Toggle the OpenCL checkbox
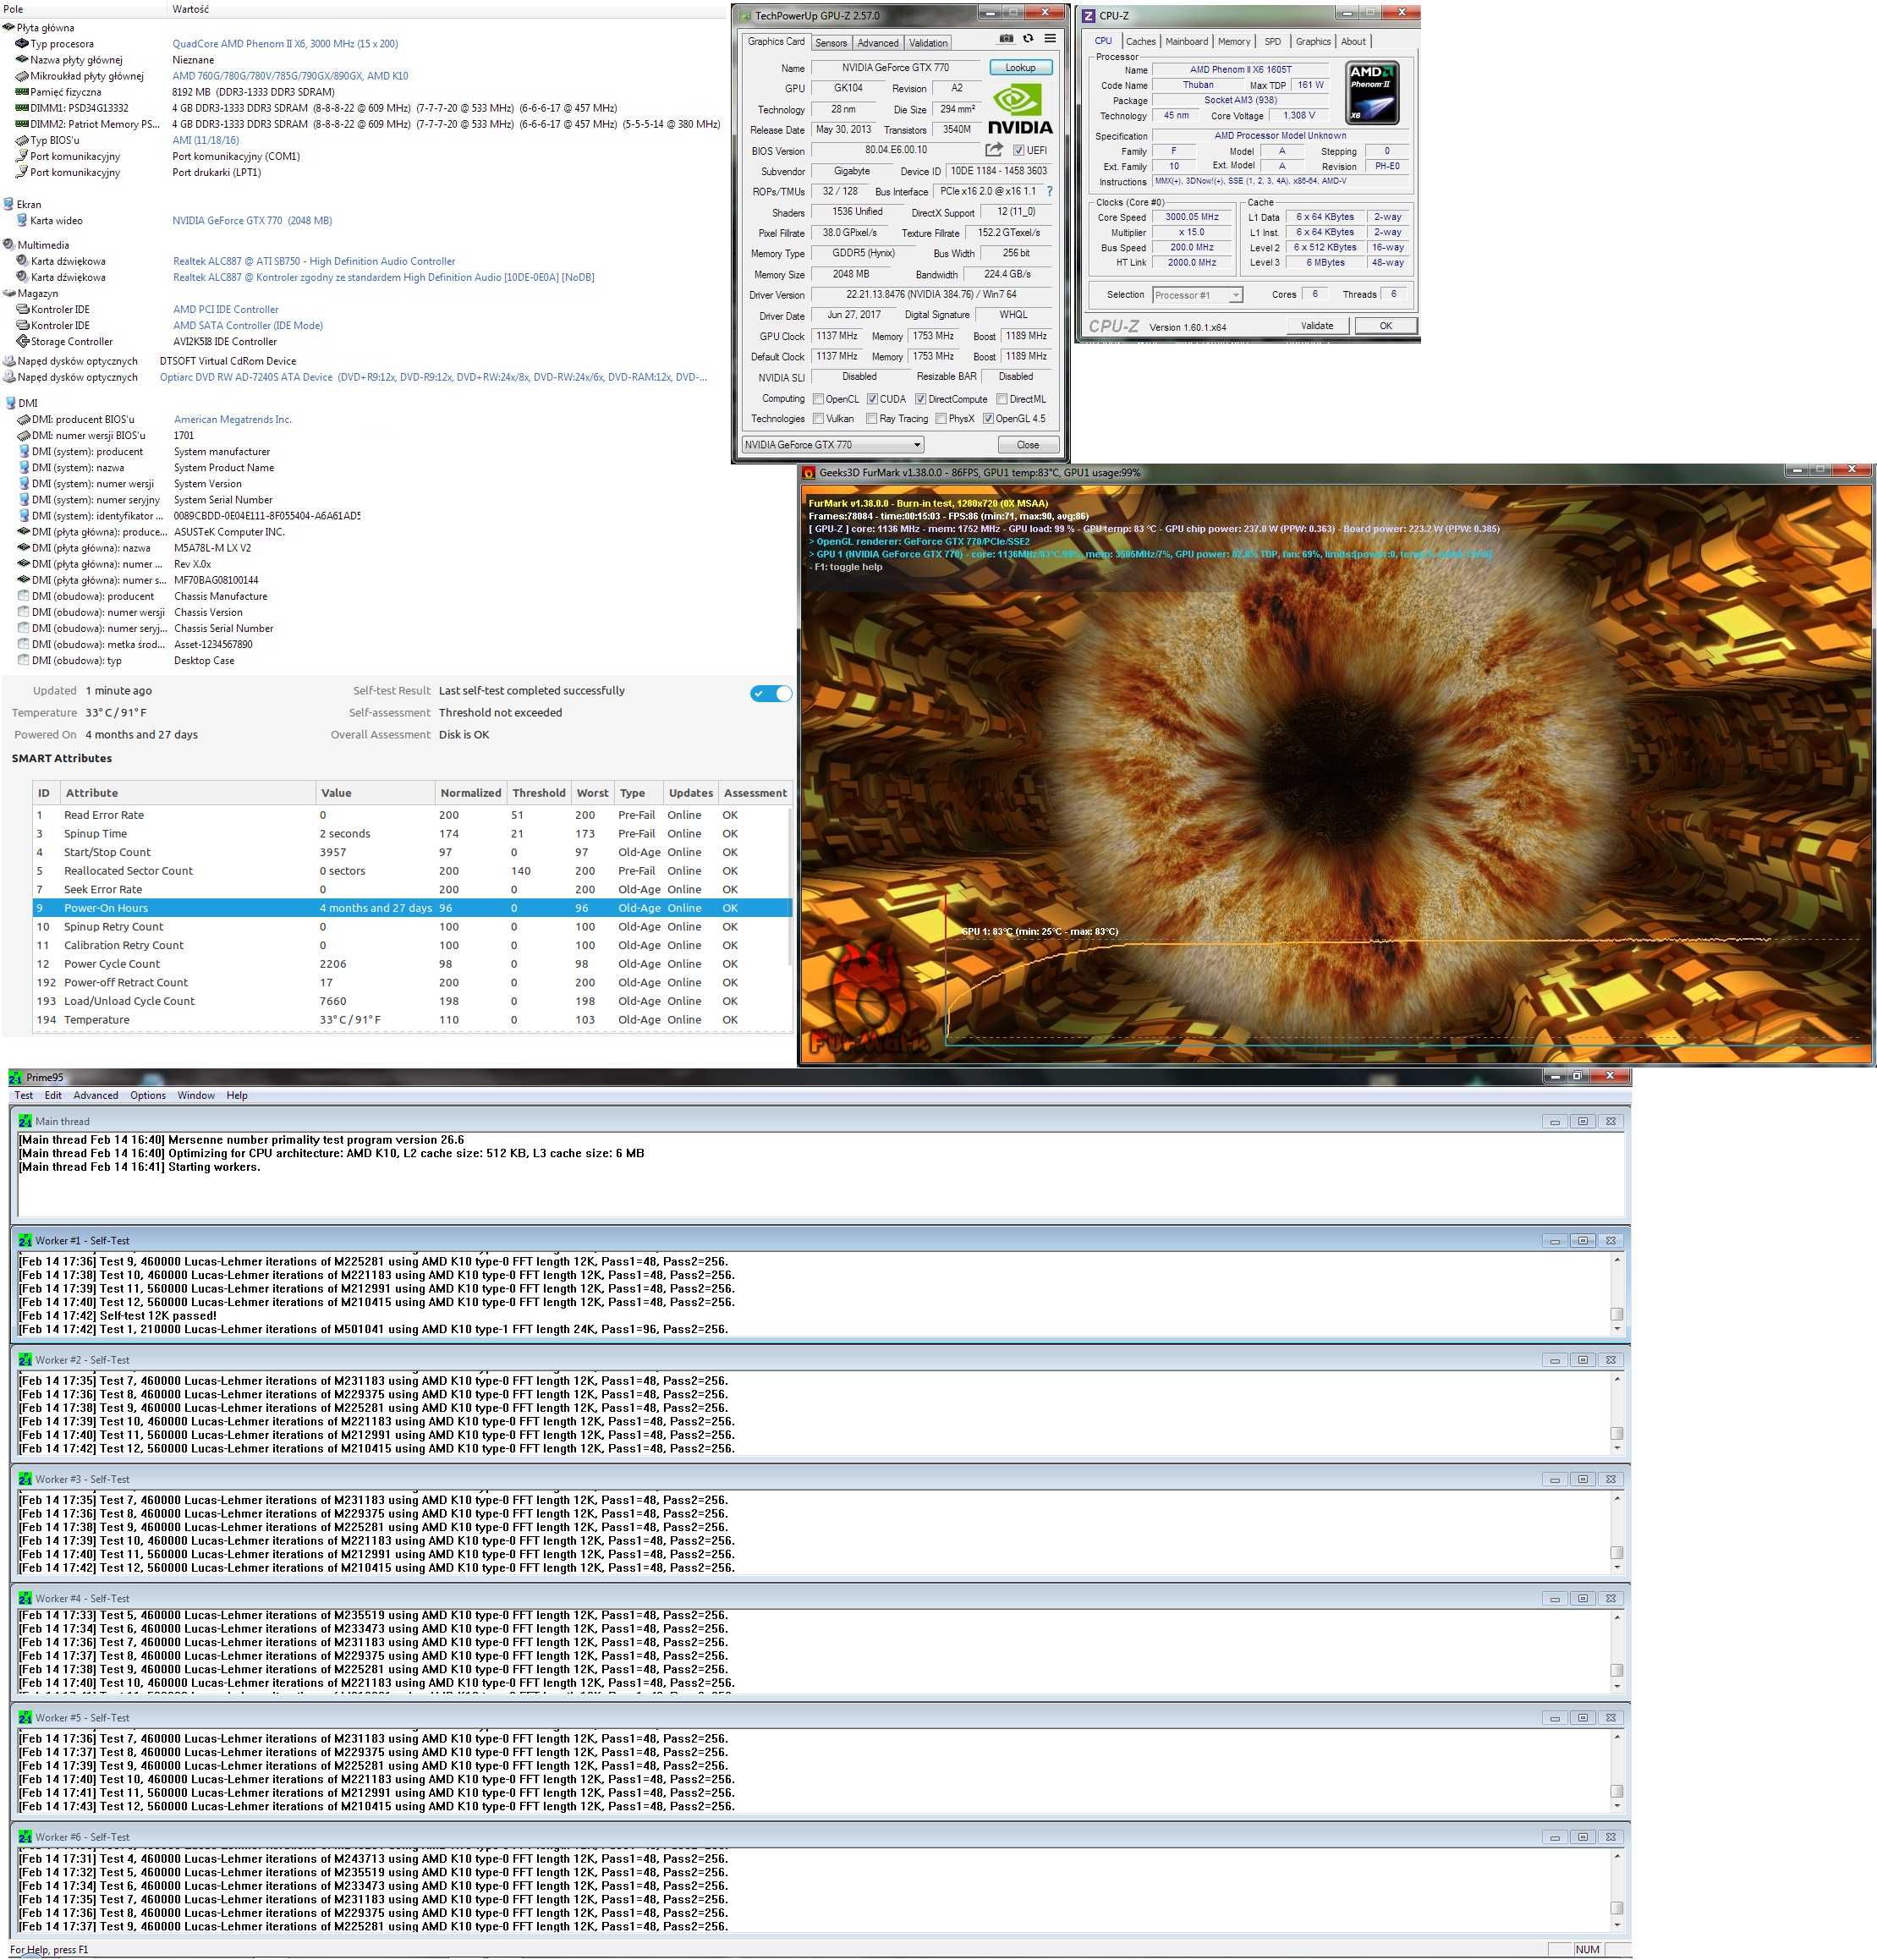 coord(819,399)
